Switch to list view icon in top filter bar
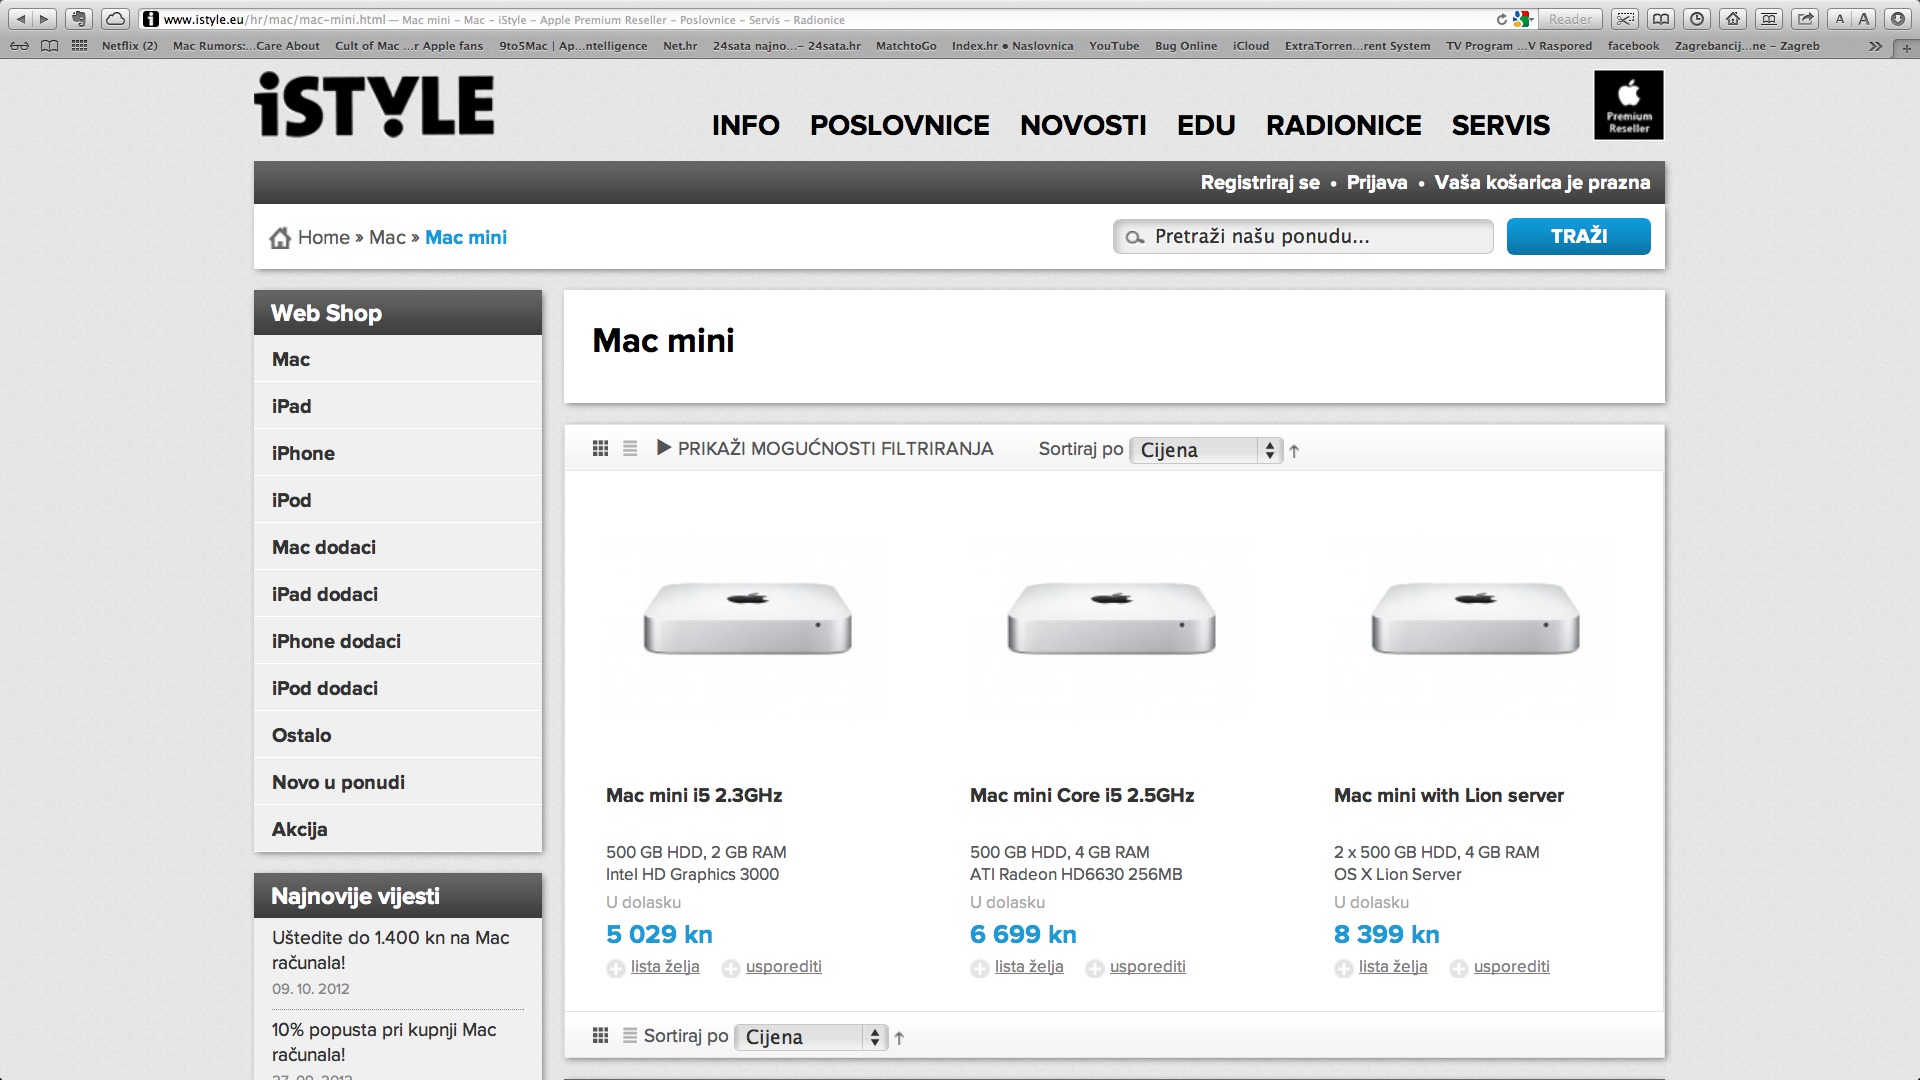This screenshot has height=1080, width=1920. point(630,449)
